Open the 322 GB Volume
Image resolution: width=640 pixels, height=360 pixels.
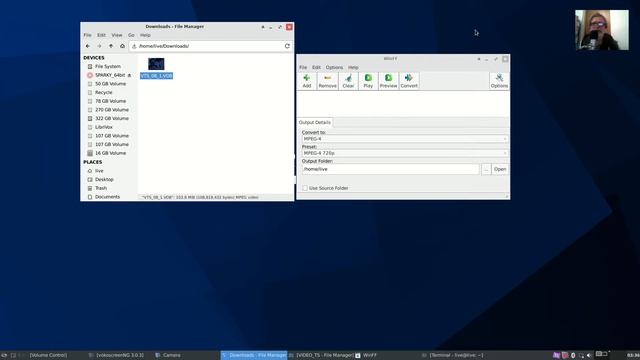click(x=111, y=118)
